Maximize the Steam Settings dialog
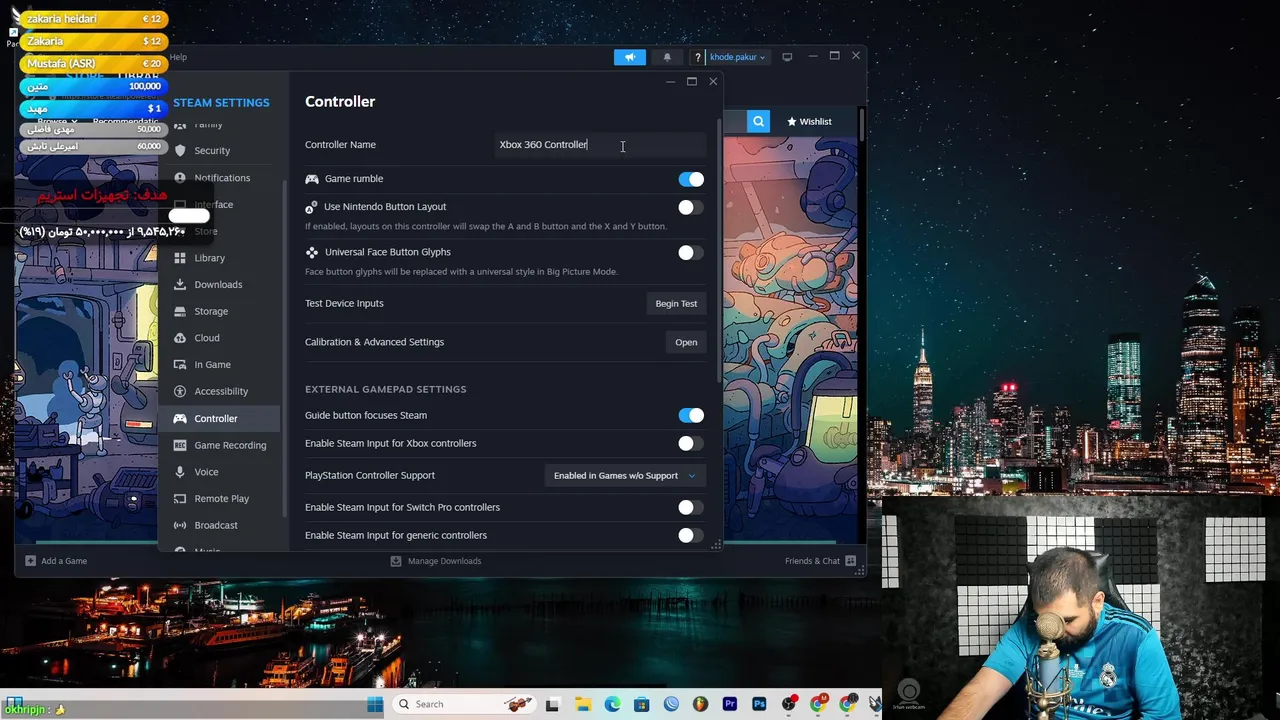 point(691,81)
